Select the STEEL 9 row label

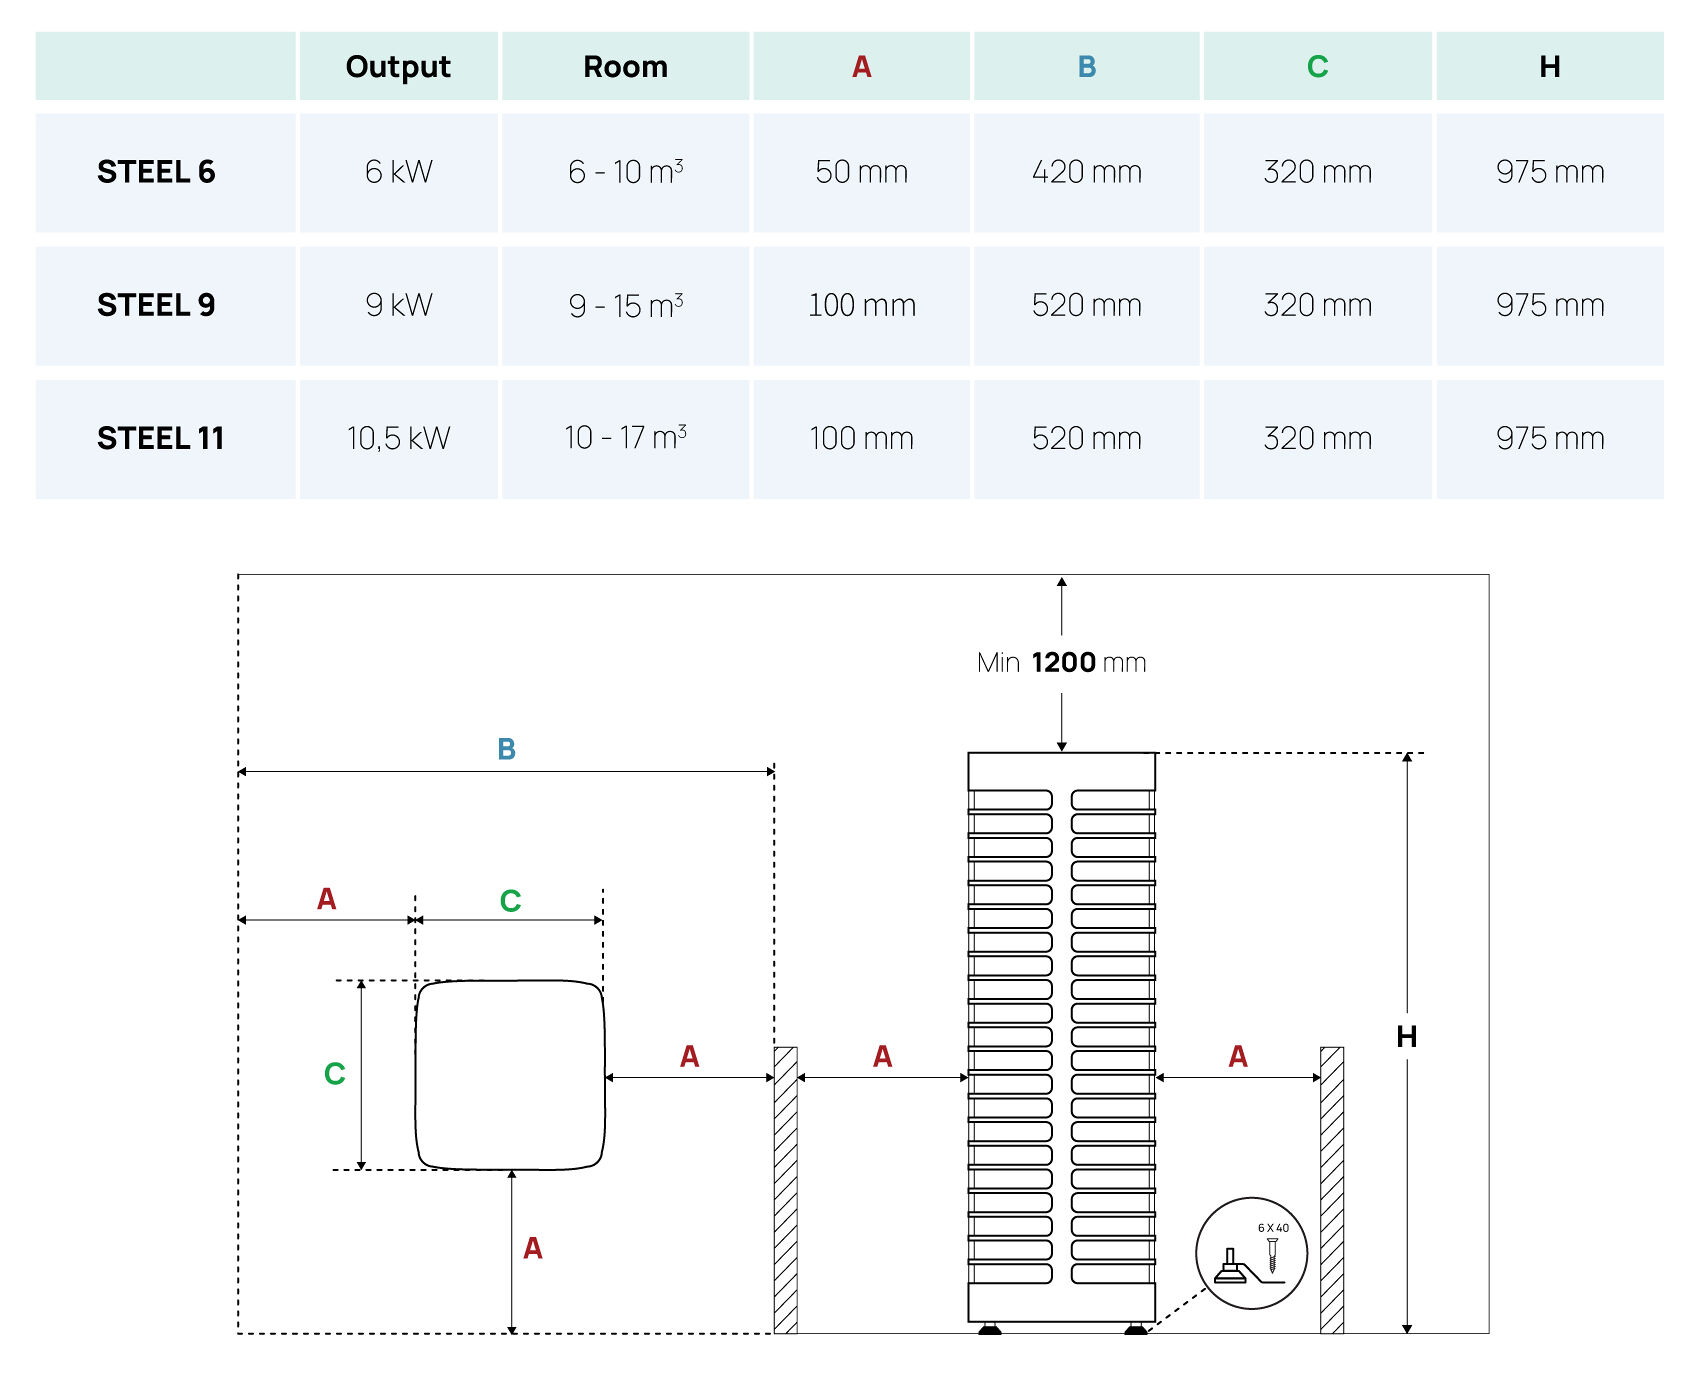tap(156, 305)
